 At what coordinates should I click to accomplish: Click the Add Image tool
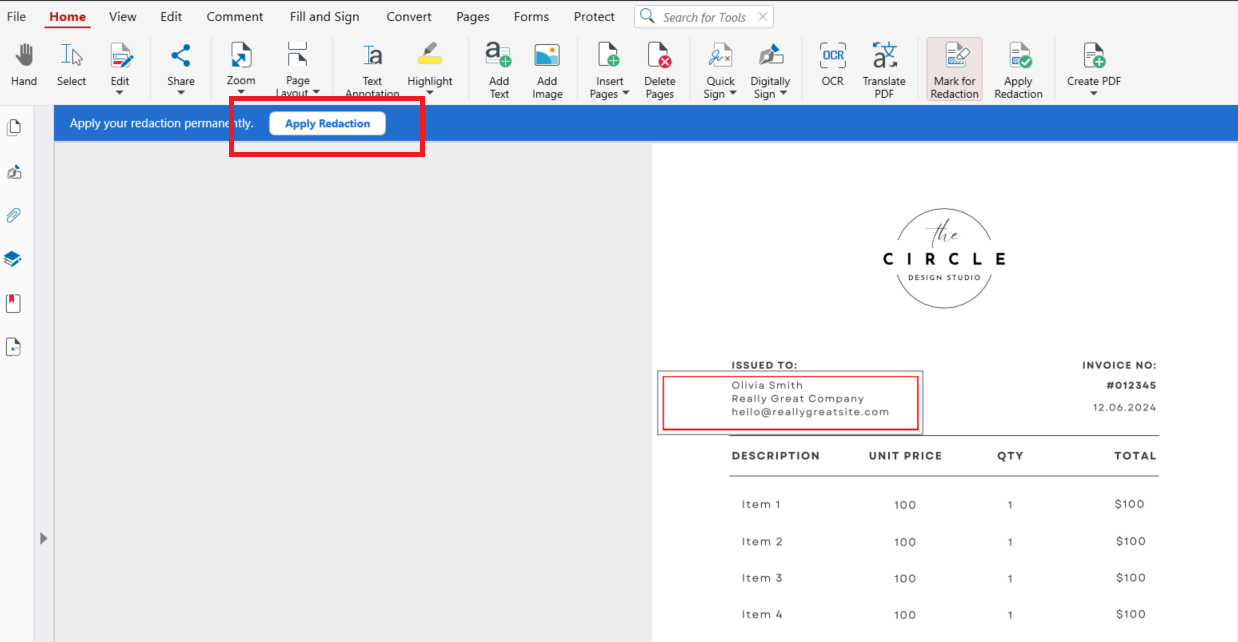click(x=547, y=70)
